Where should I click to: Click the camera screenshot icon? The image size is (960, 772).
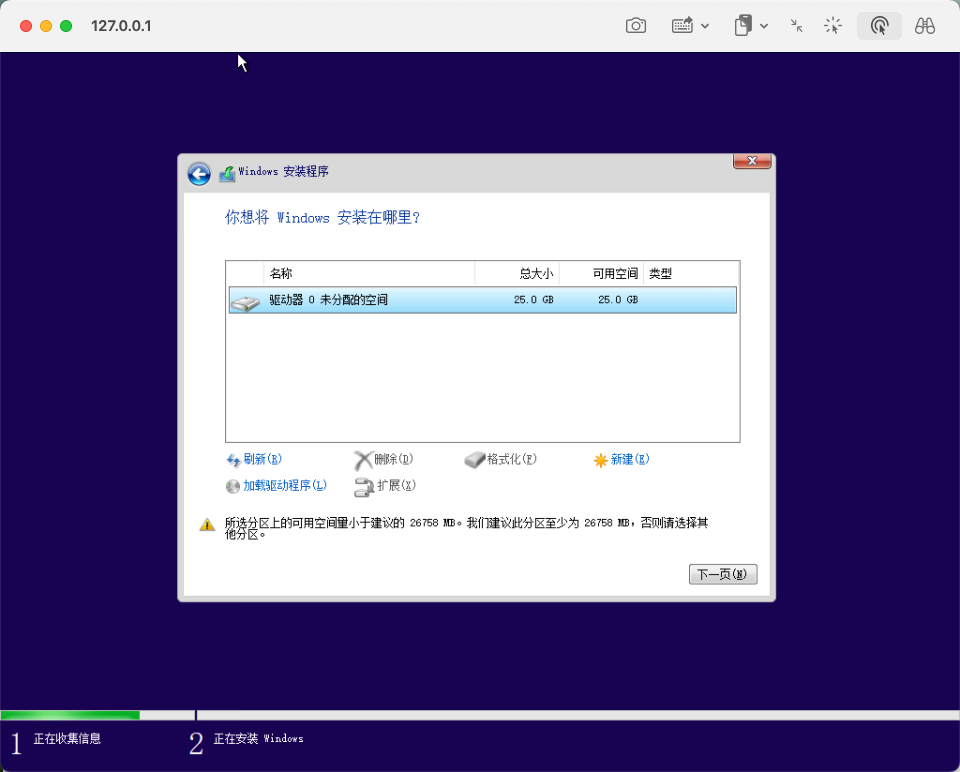click(x=636, y=26)
